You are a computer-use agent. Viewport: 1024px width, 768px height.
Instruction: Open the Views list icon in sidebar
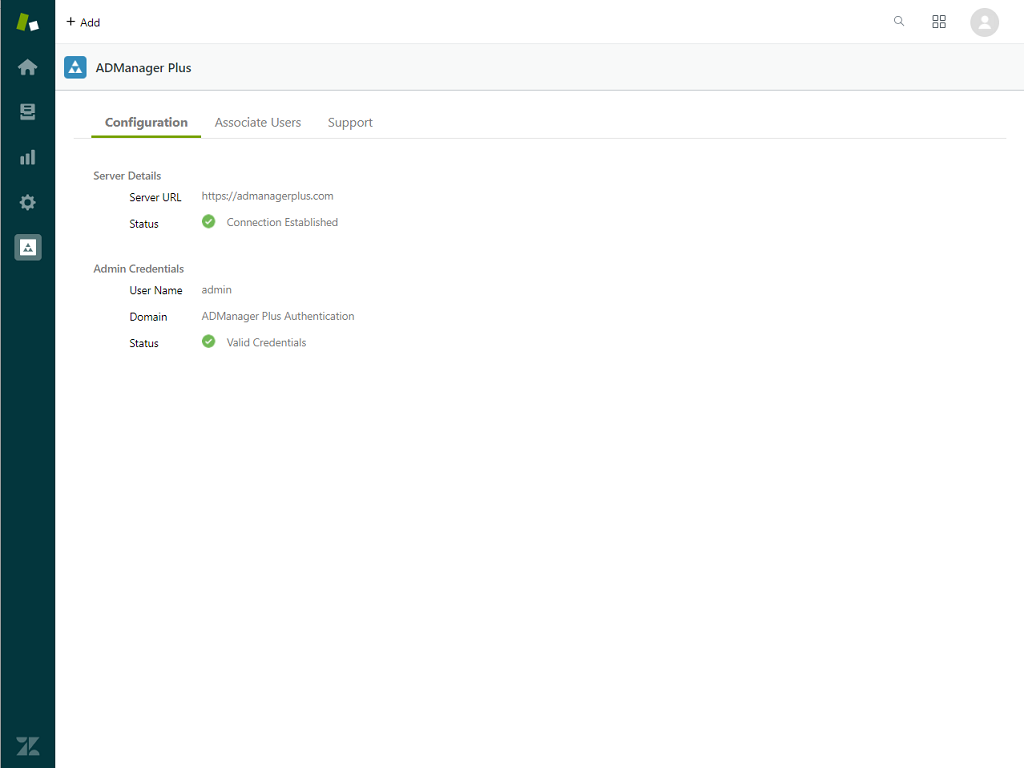27,112
